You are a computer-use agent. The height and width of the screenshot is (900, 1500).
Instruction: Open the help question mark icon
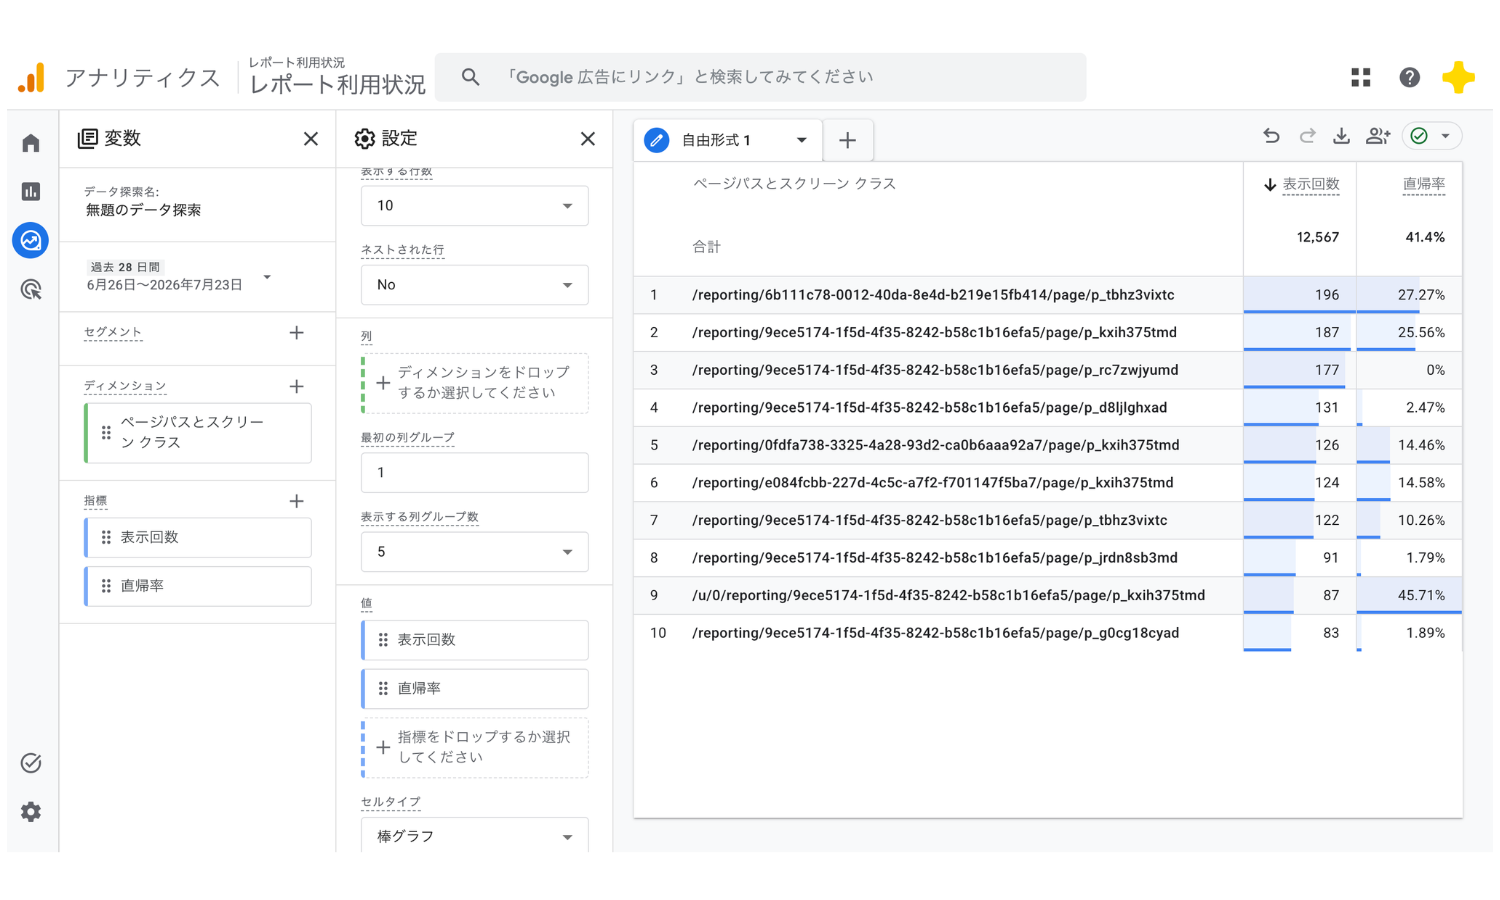pyautogui.click(x=1410, y=77)
